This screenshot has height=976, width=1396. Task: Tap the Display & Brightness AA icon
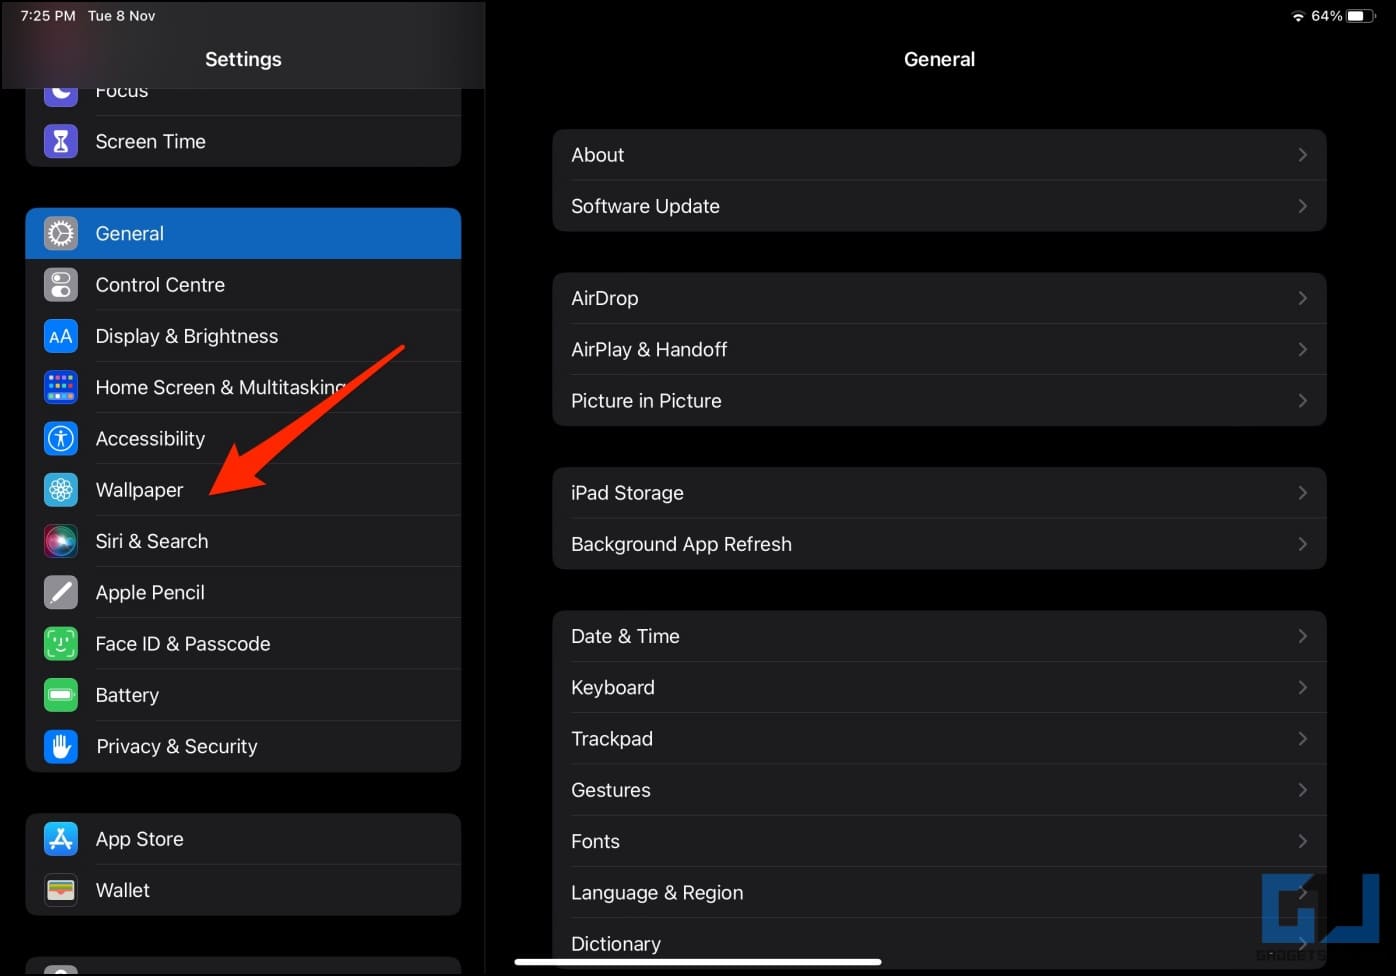tap(61, 336)
